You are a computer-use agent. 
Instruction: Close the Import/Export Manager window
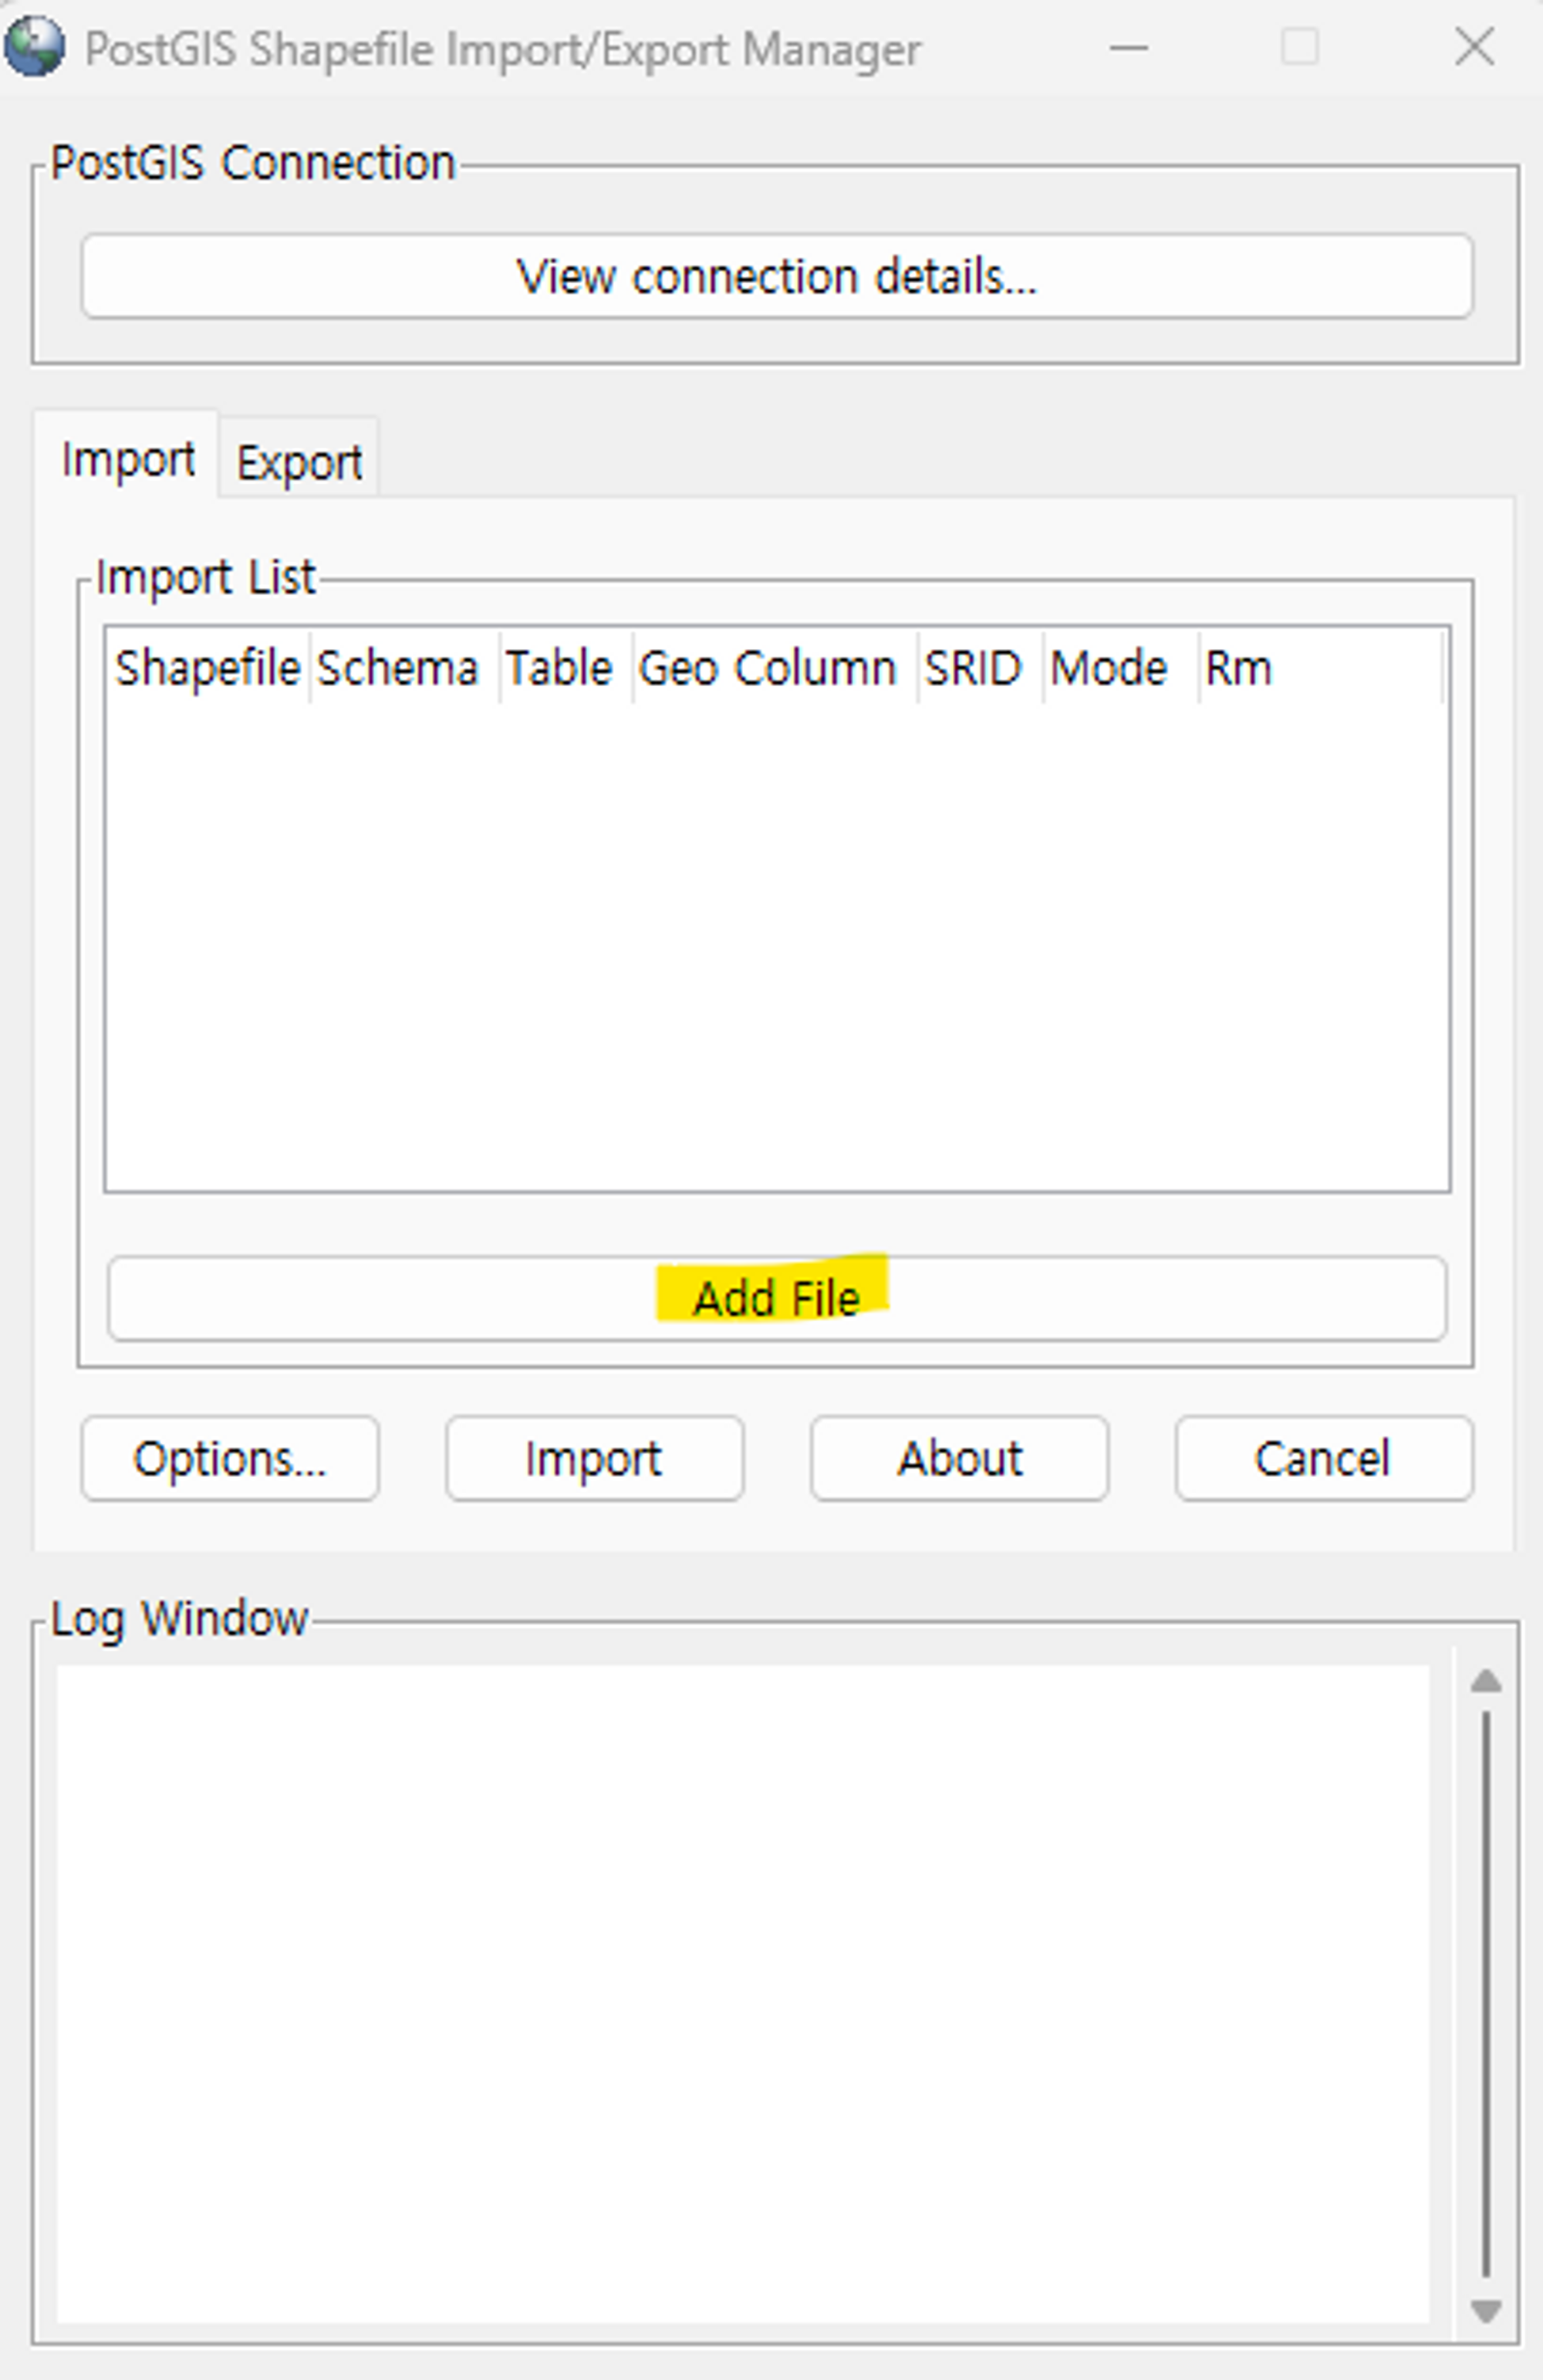pyautogui.click(x=1475, y=47)
